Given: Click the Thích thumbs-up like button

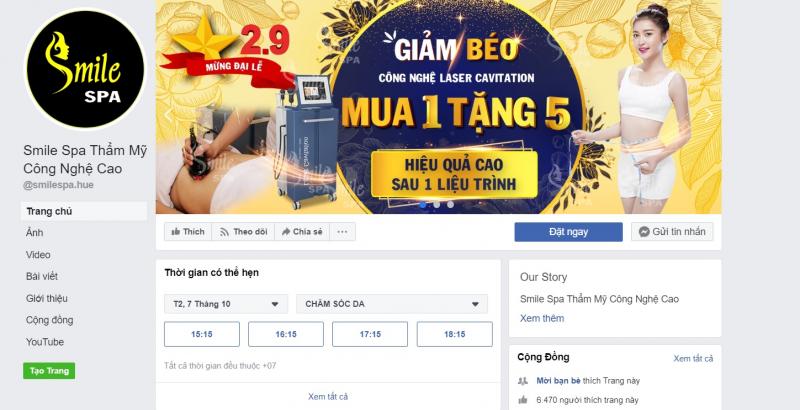Looking at the screenshot, I should (188, 232).
